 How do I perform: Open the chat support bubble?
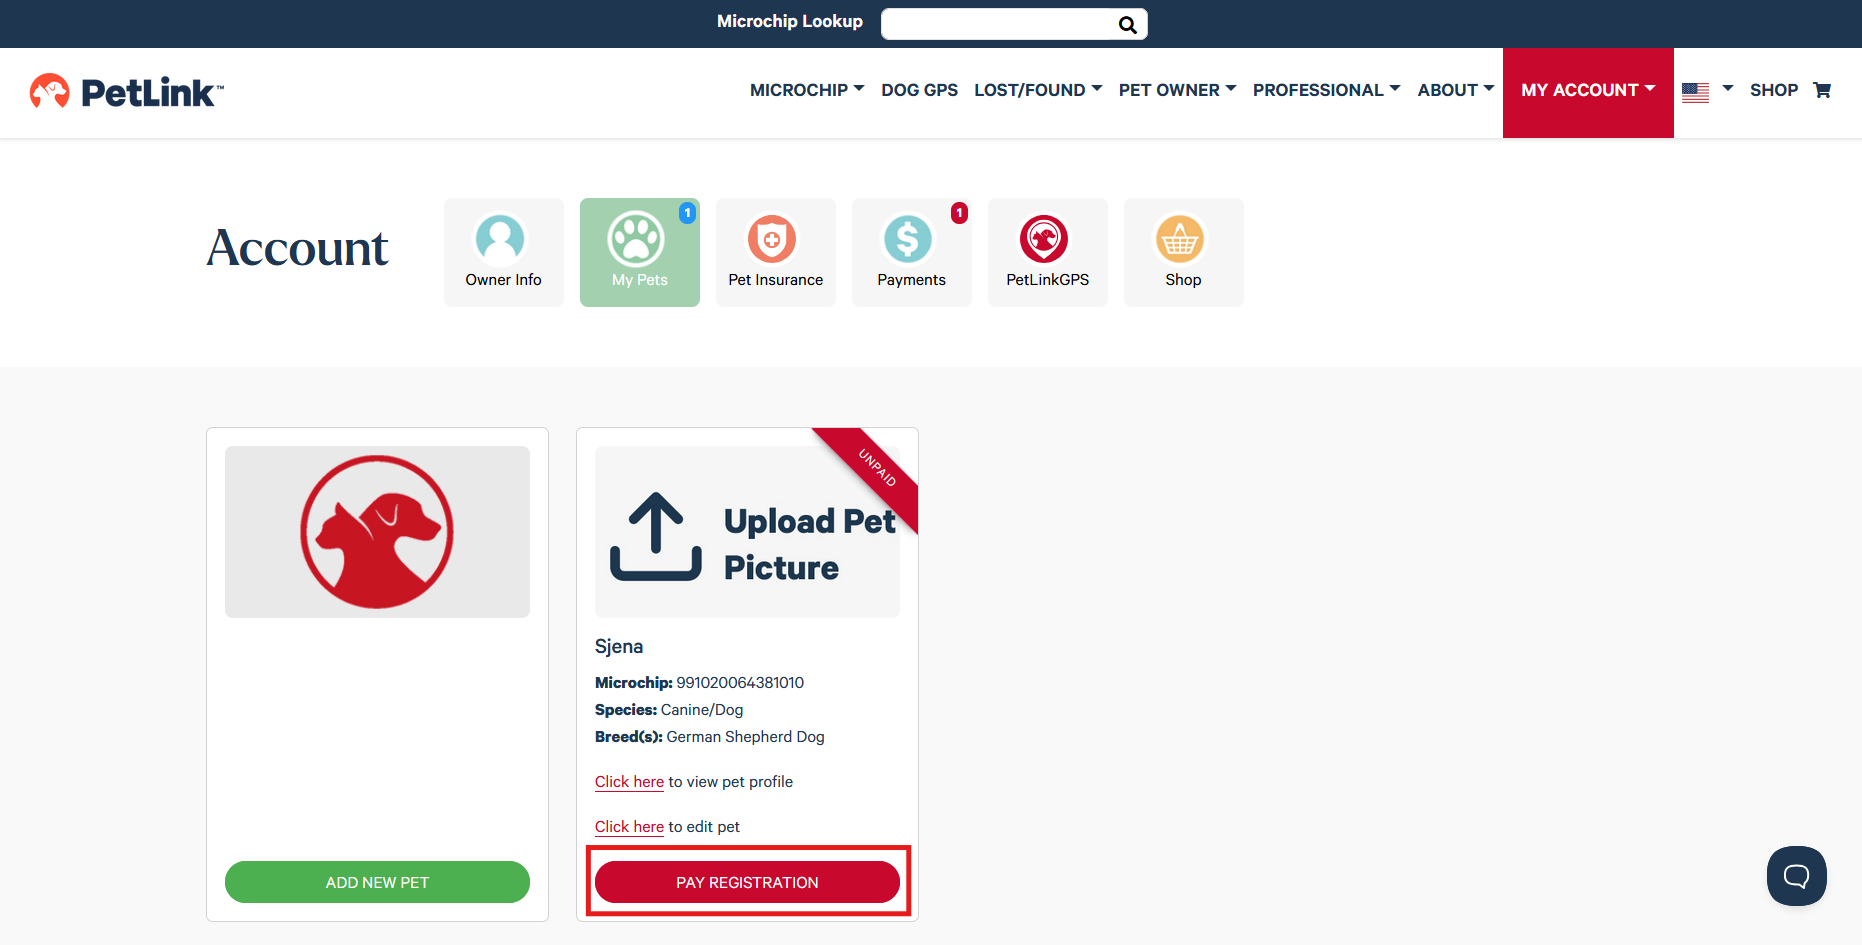(1796, 876)
